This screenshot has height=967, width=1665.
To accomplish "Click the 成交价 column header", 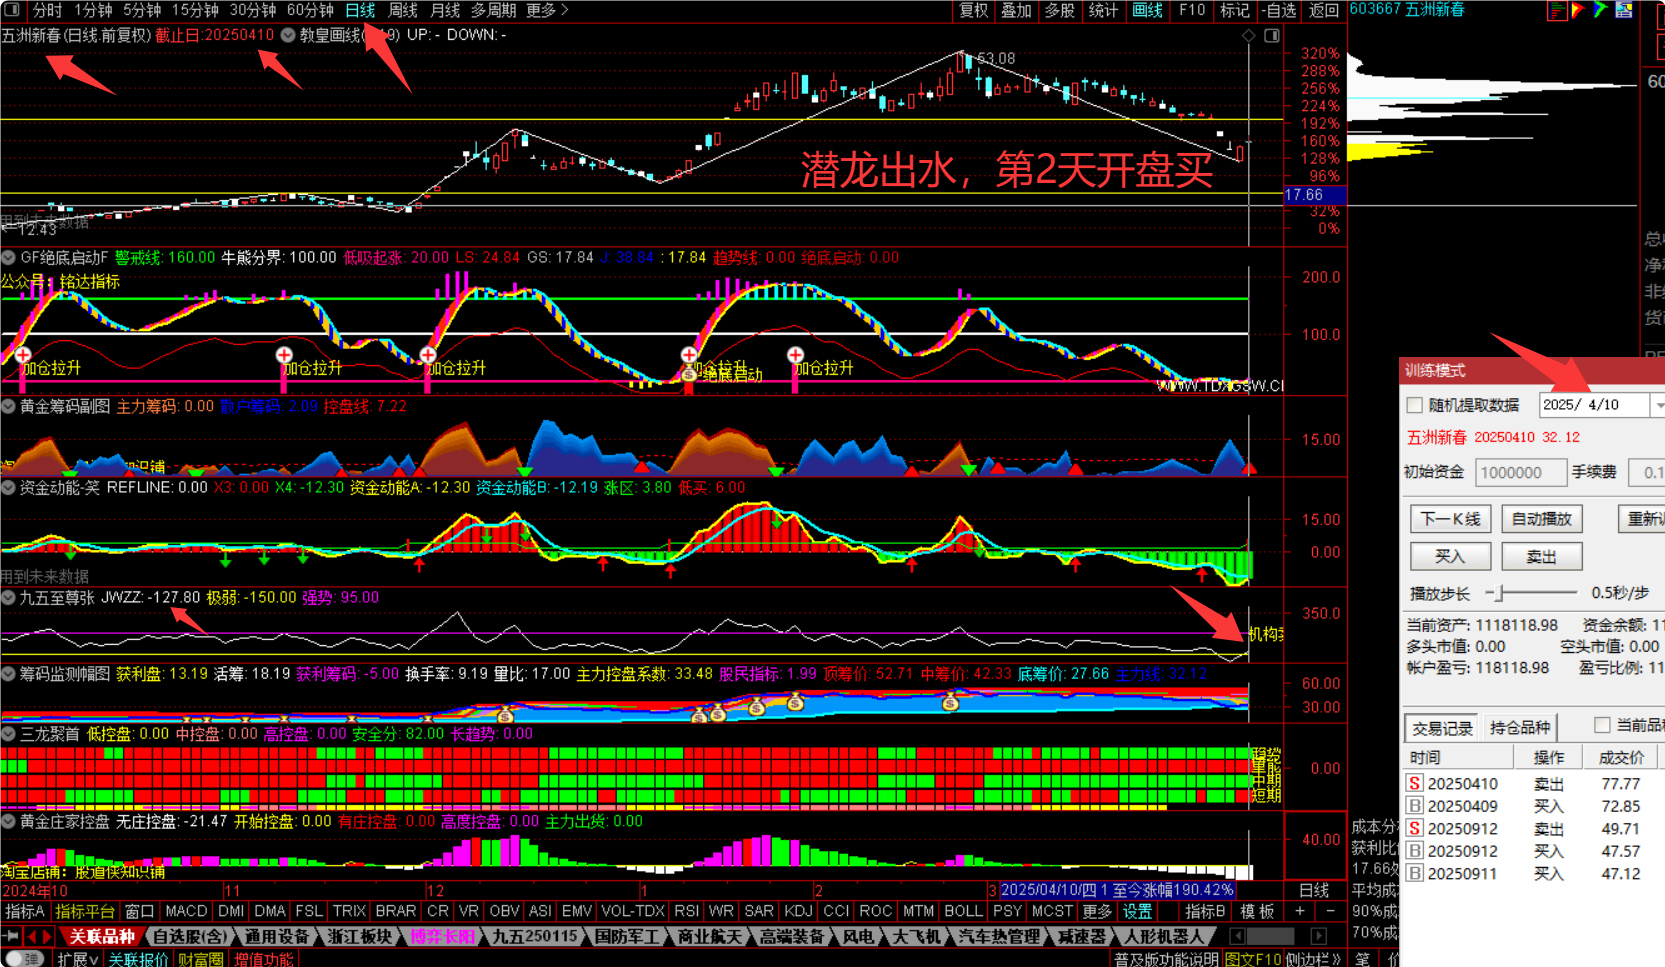I will click(x=1620, y=758).
